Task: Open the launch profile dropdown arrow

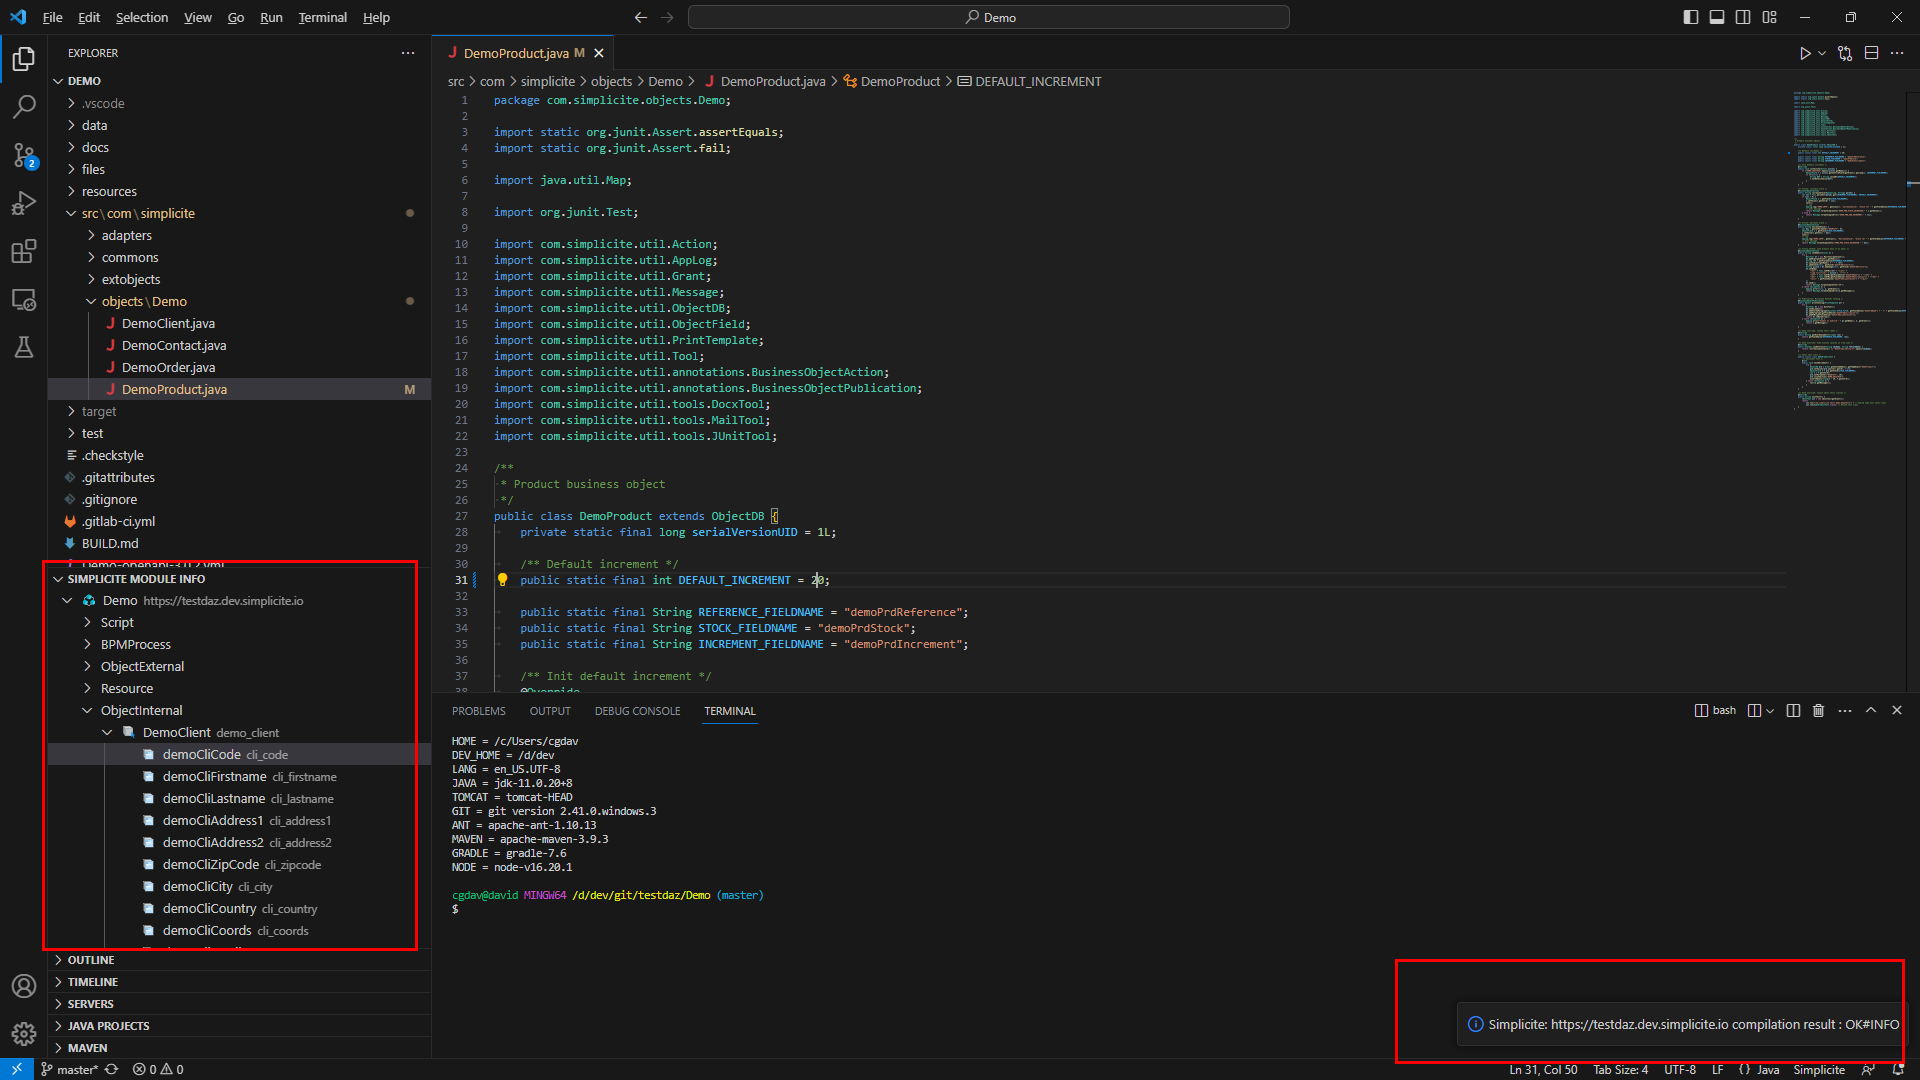Action: tap(1770, 711)
